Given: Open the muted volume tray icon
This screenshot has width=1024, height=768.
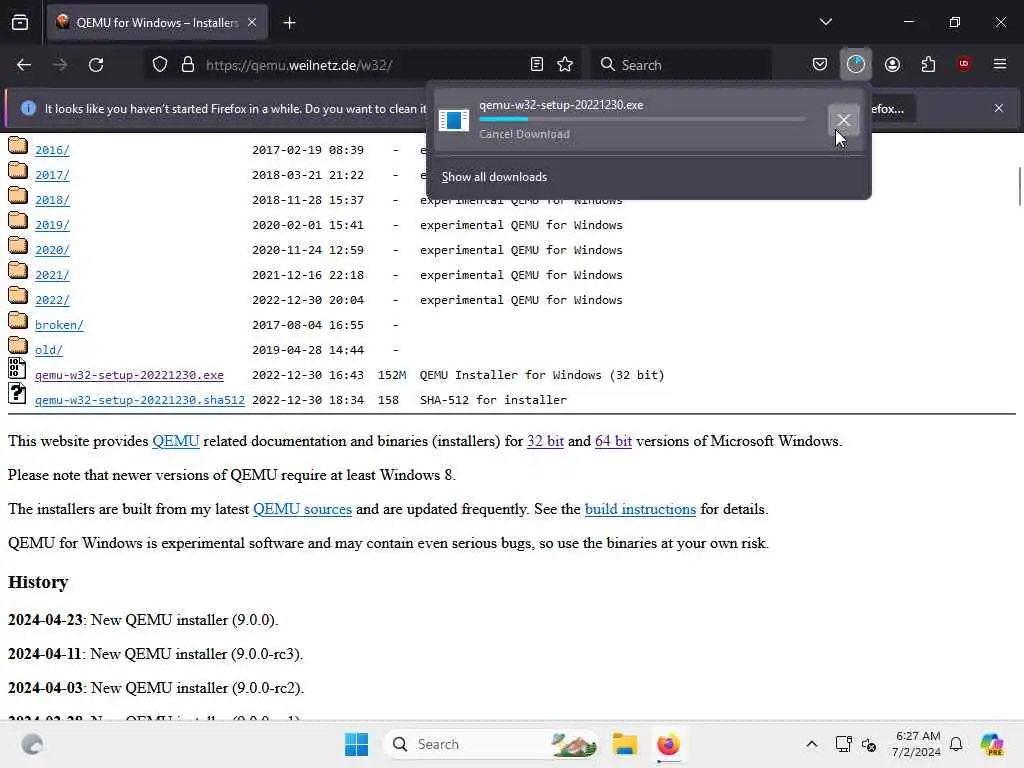Looking at the screenshot, I should pos(869,744).
